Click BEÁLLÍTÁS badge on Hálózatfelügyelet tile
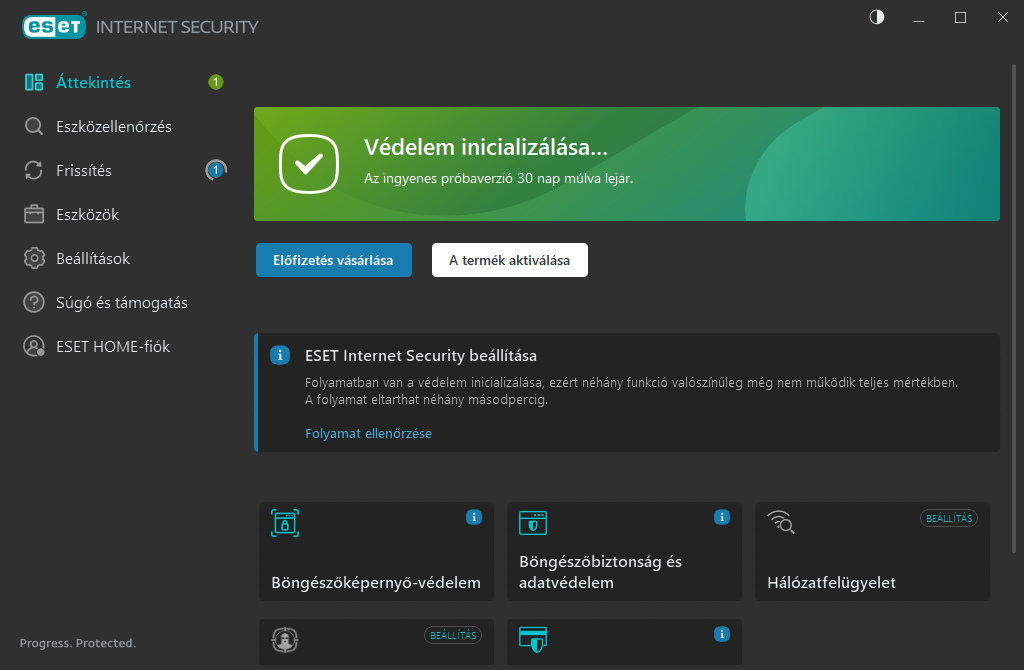1024x670 pixels. coord(949,518)
